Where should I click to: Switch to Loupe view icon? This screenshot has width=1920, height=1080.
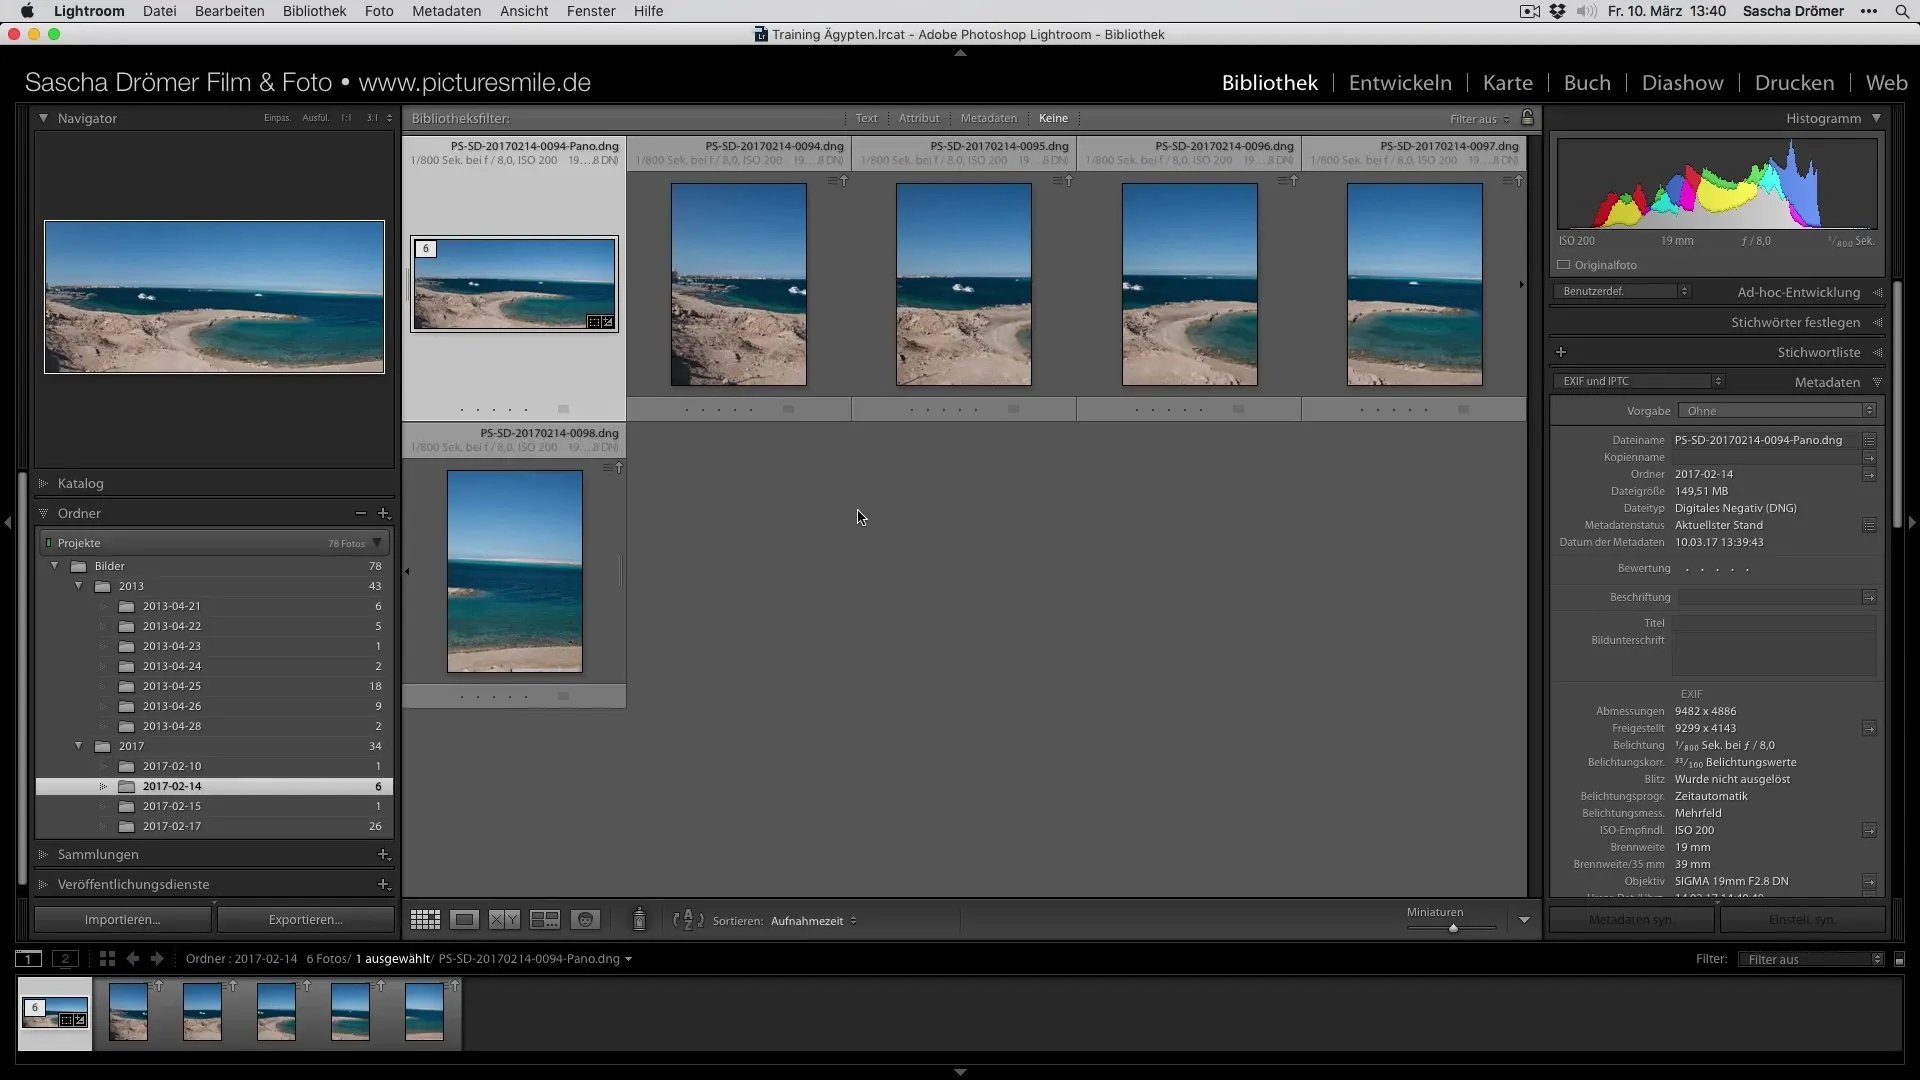(464, 920)
